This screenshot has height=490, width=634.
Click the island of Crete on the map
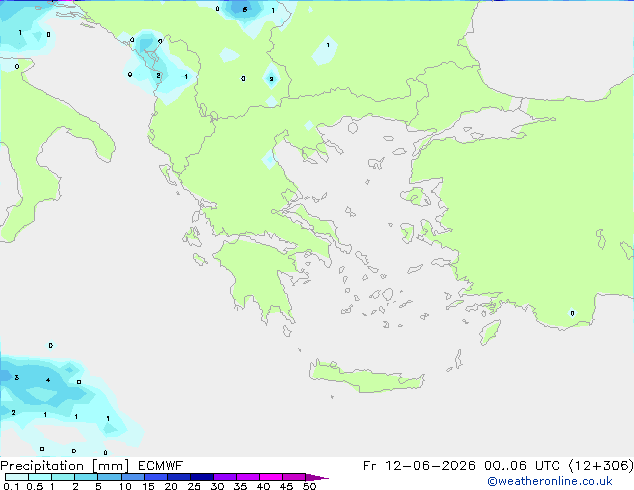point(366,377)
